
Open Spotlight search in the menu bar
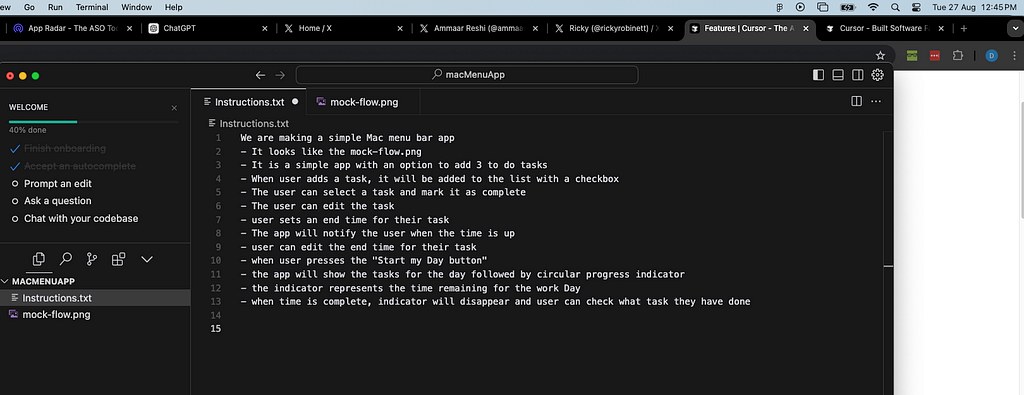[895, 7]
